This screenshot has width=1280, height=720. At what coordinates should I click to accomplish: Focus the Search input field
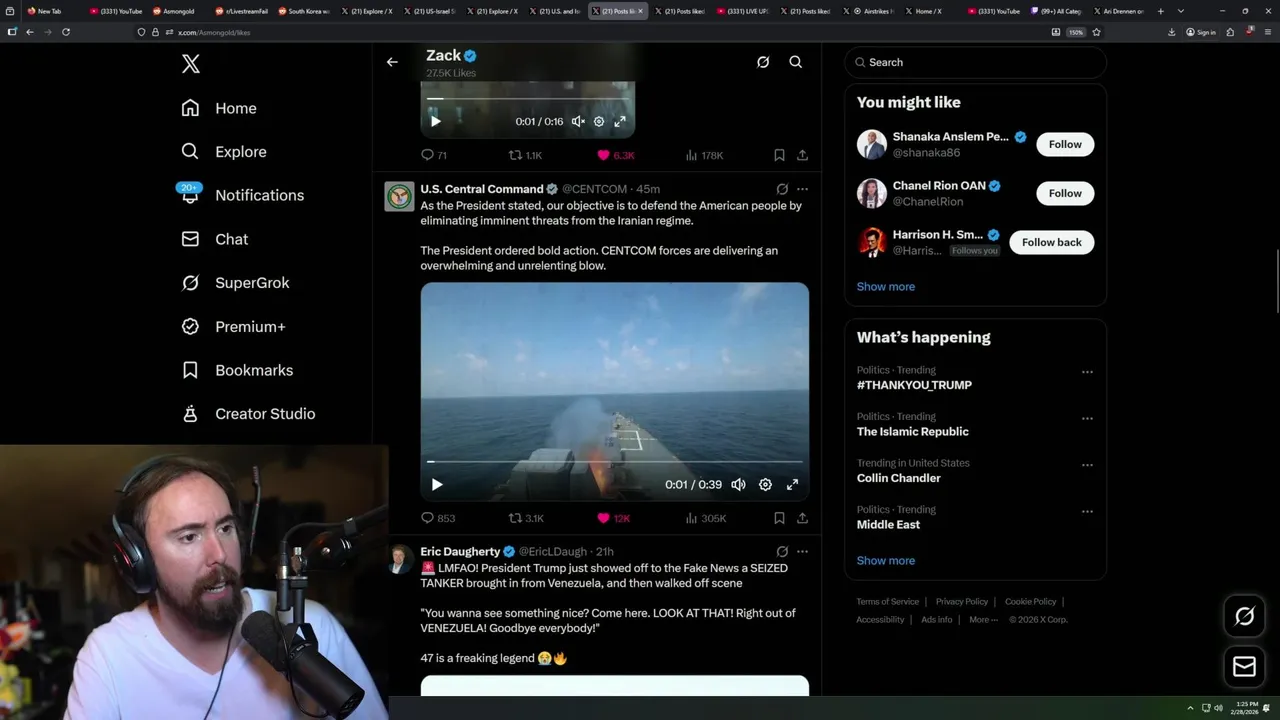(x=975, y=62)
